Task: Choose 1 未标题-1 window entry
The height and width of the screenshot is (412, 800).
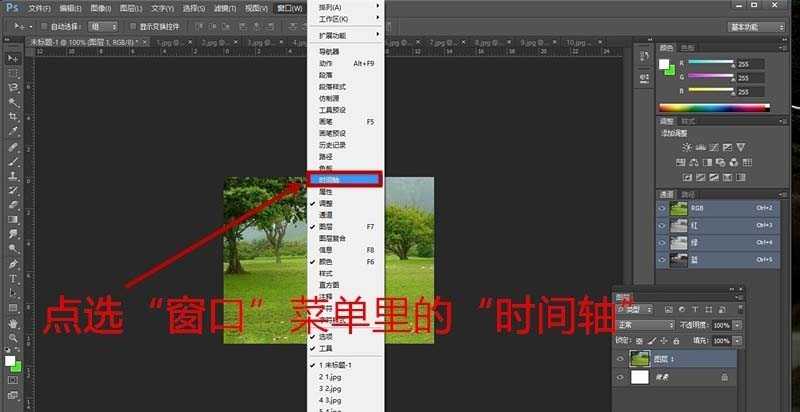Action: pyautogui.click(x=346, y=365)
